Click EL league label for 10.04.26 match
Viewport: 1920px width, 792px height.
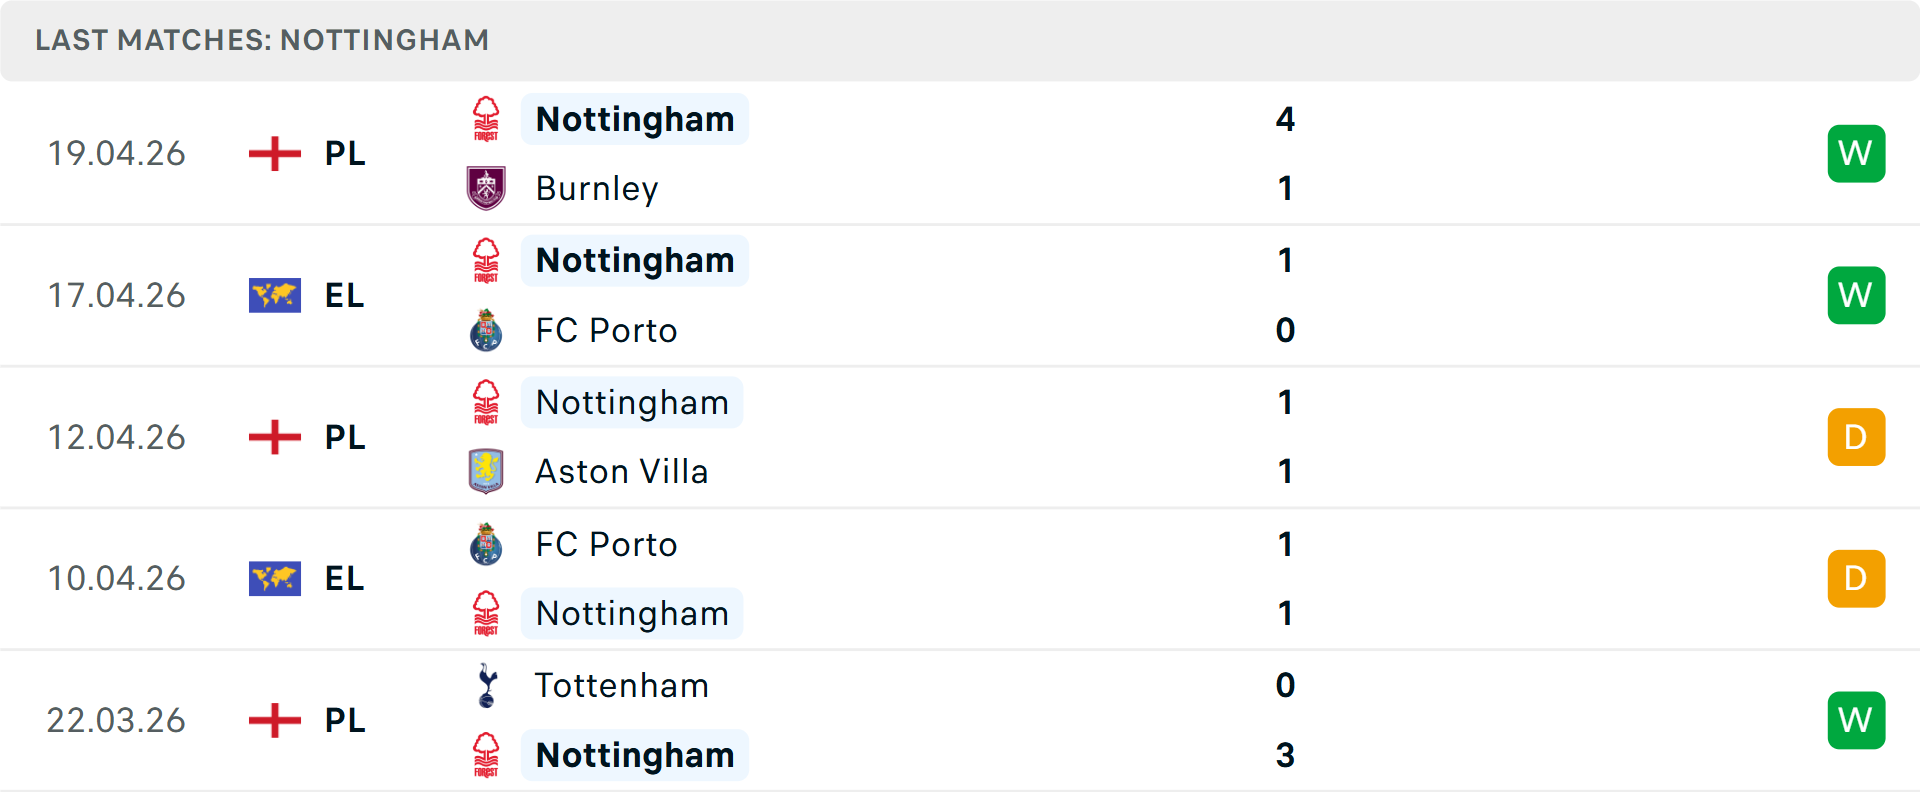(344, 578)
